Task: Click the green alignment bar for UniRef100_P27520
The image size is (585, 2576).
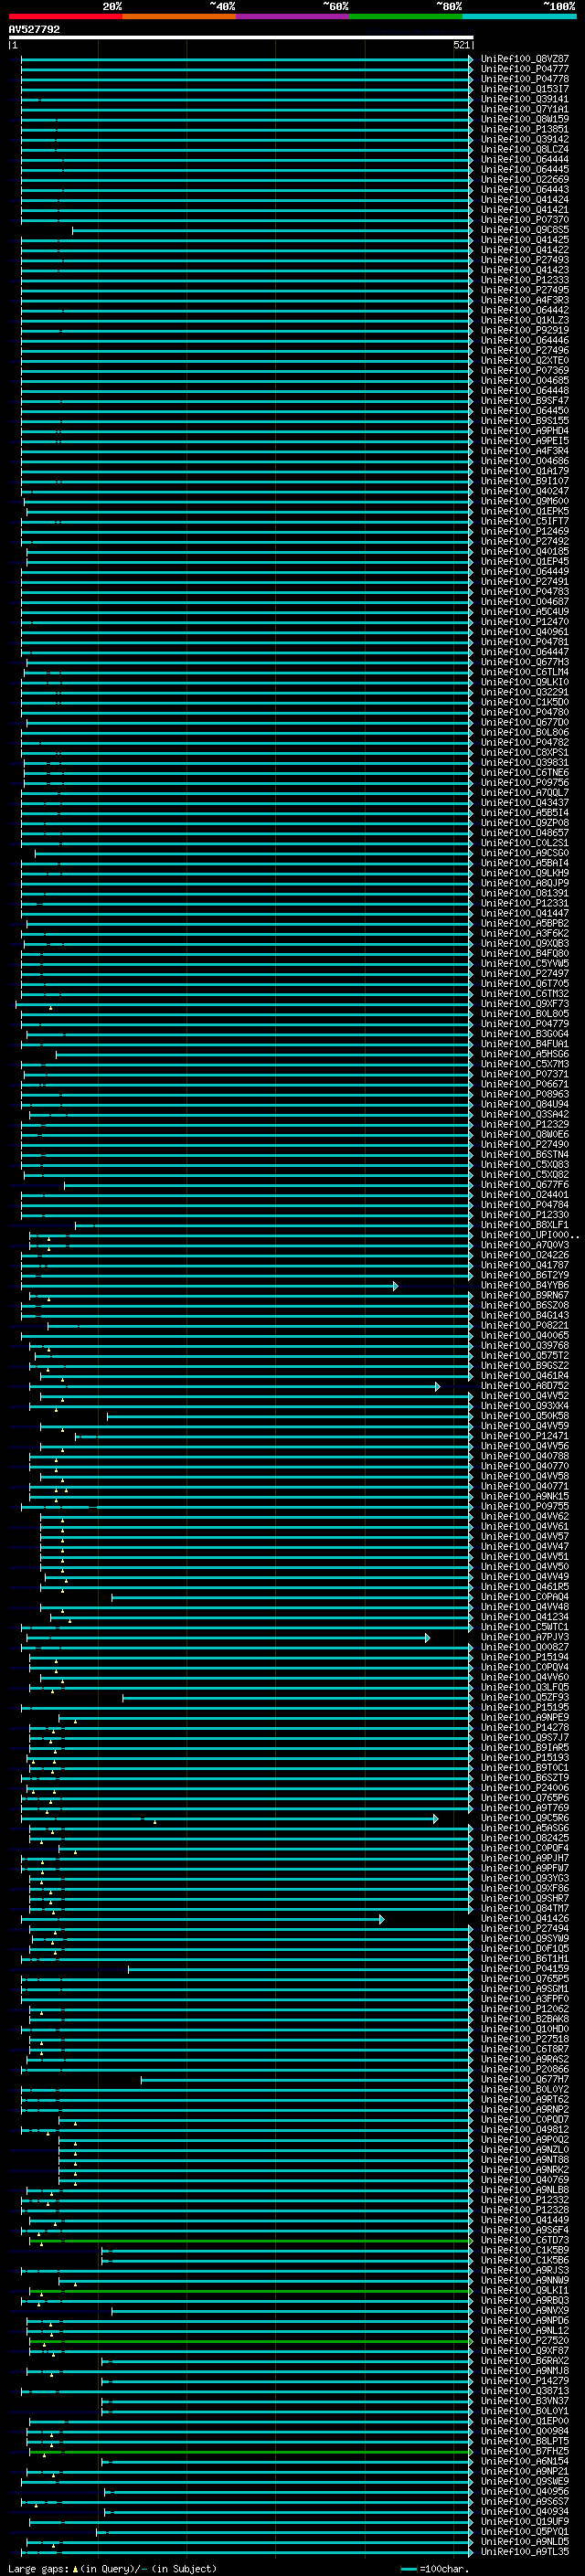Action: pos(250,2340)
